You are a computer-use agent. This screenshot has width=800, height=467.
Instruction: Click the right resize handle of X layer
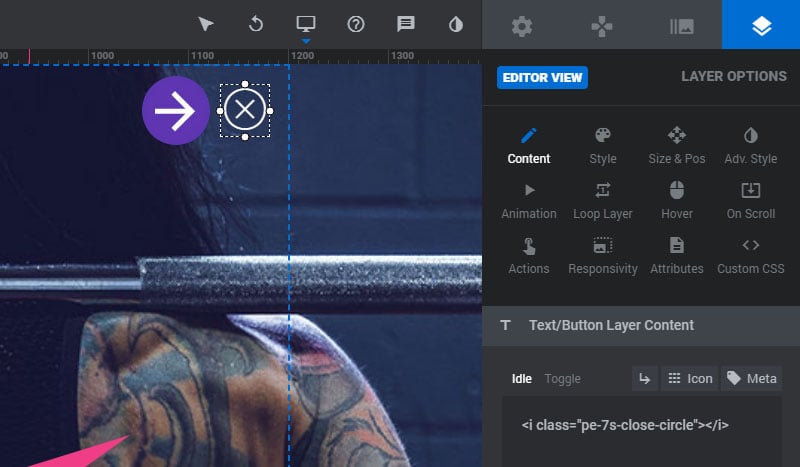270,111
